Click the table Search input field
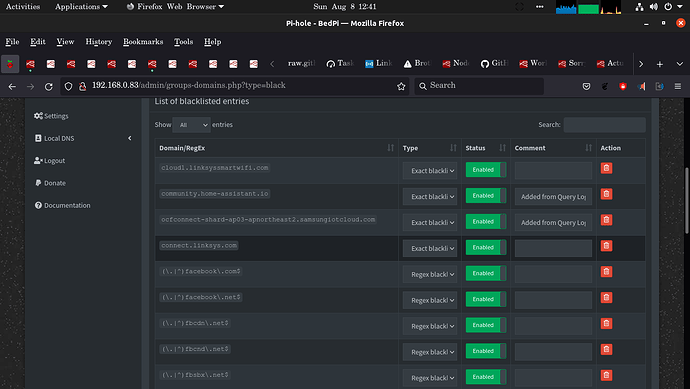Image resolution: width=690 pixels, height=389 pixels. click(x=605, y=125)
